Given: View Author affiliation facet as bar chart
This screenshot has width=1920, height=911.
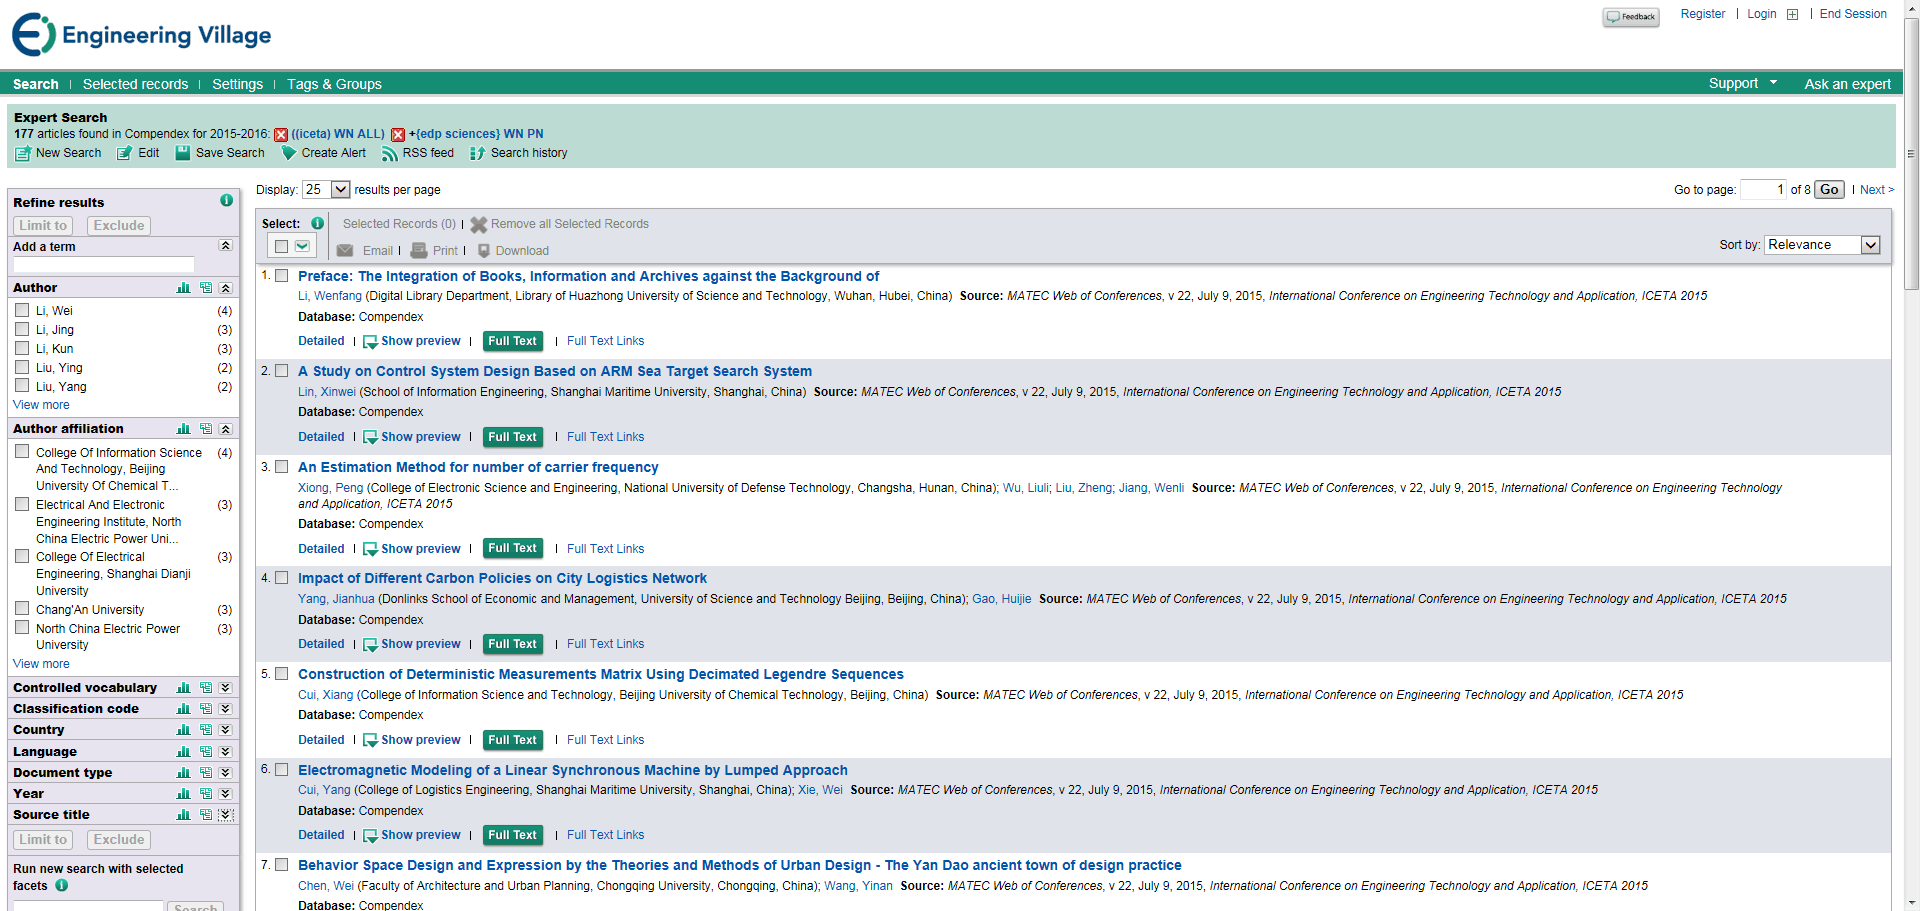Looking at the screenshot, I should click(183, 429).
